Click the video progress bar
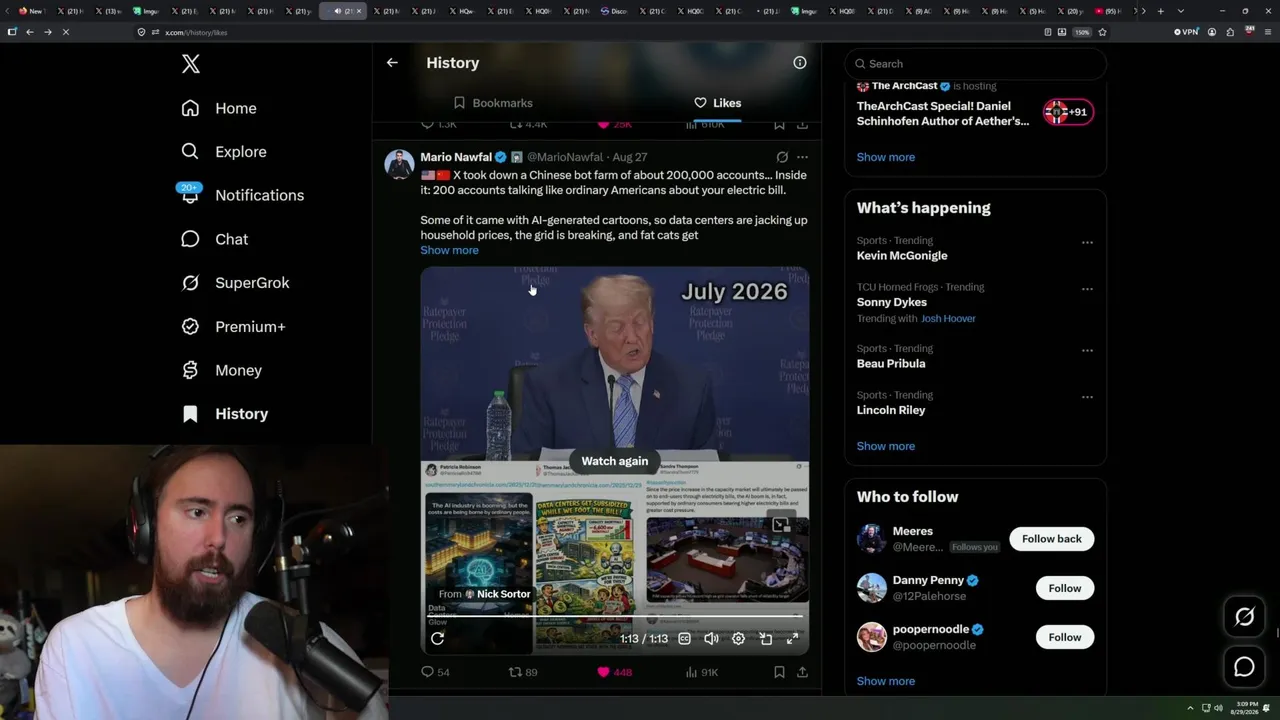This screenshot has width=1280, height=720. [x=615, y=616]
